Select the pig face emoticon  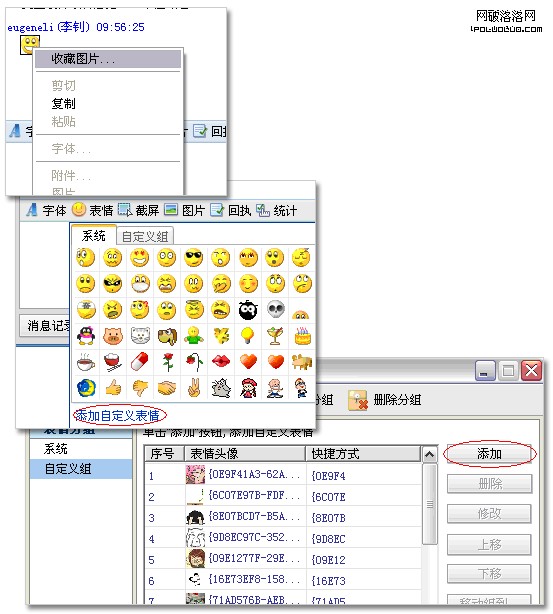(x=113, y=336)
